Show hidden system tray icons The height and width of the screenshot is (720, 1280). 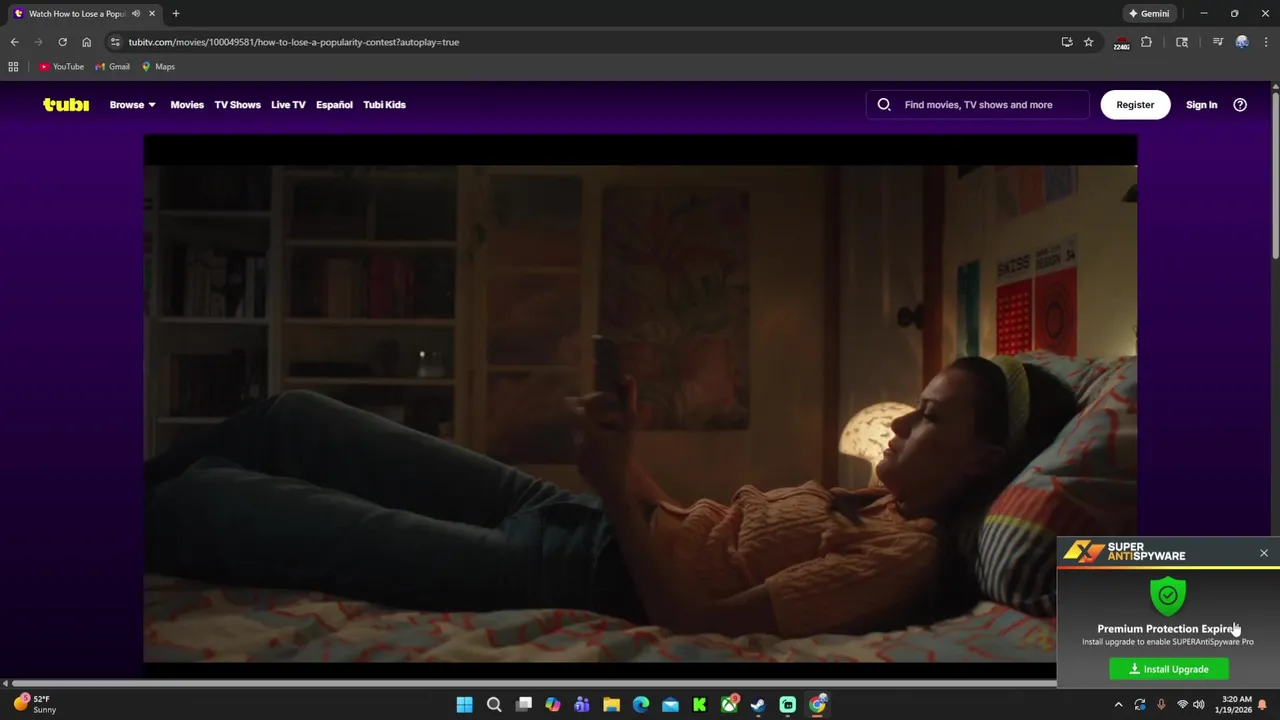click(x=1118, y=704)
